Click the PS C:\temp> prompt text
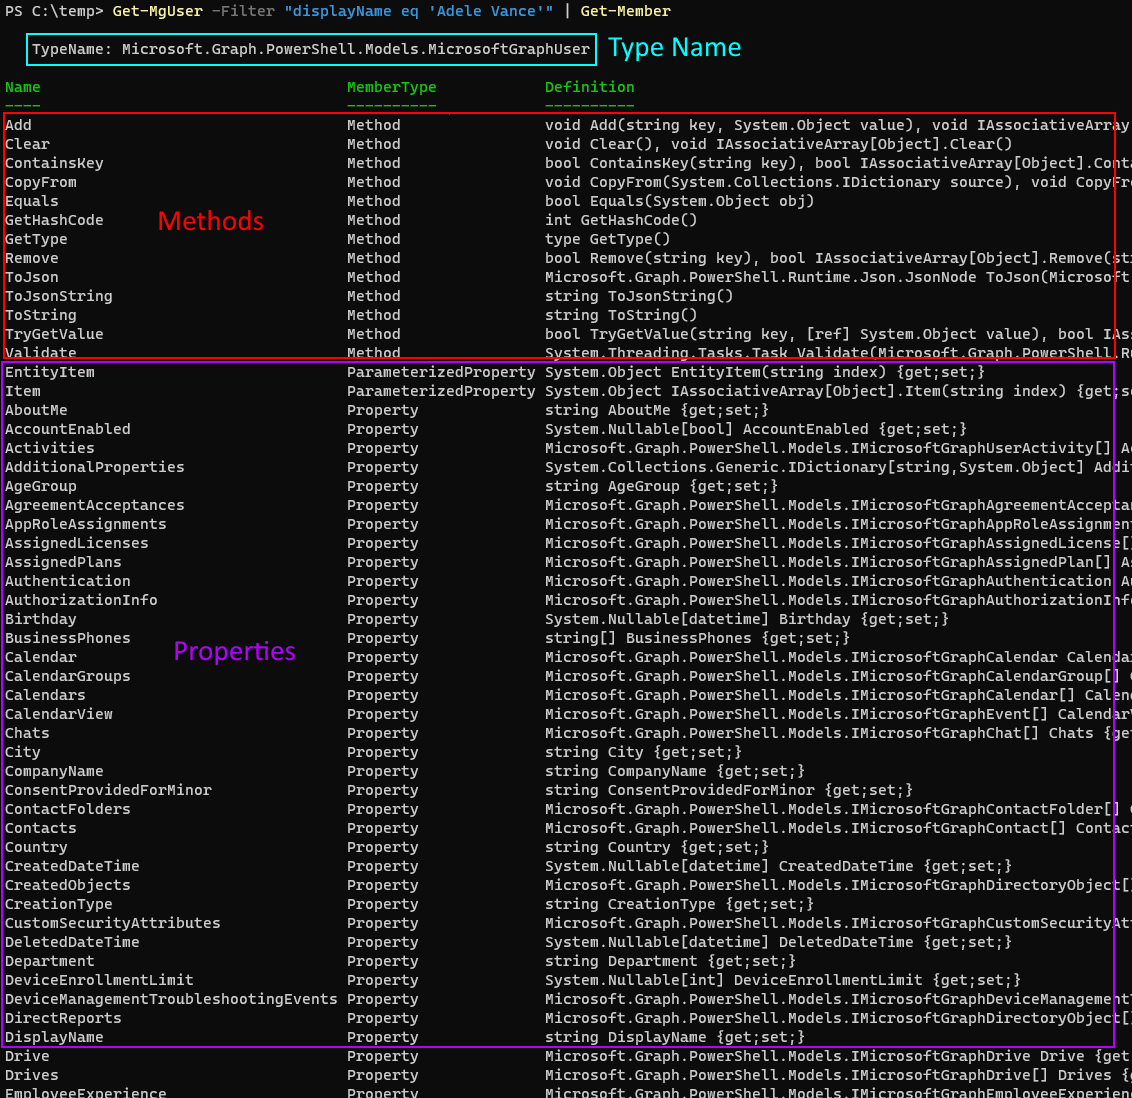Image resolution: width=1132 pixels, height=1098 pixels. click(x=54, y=12)
